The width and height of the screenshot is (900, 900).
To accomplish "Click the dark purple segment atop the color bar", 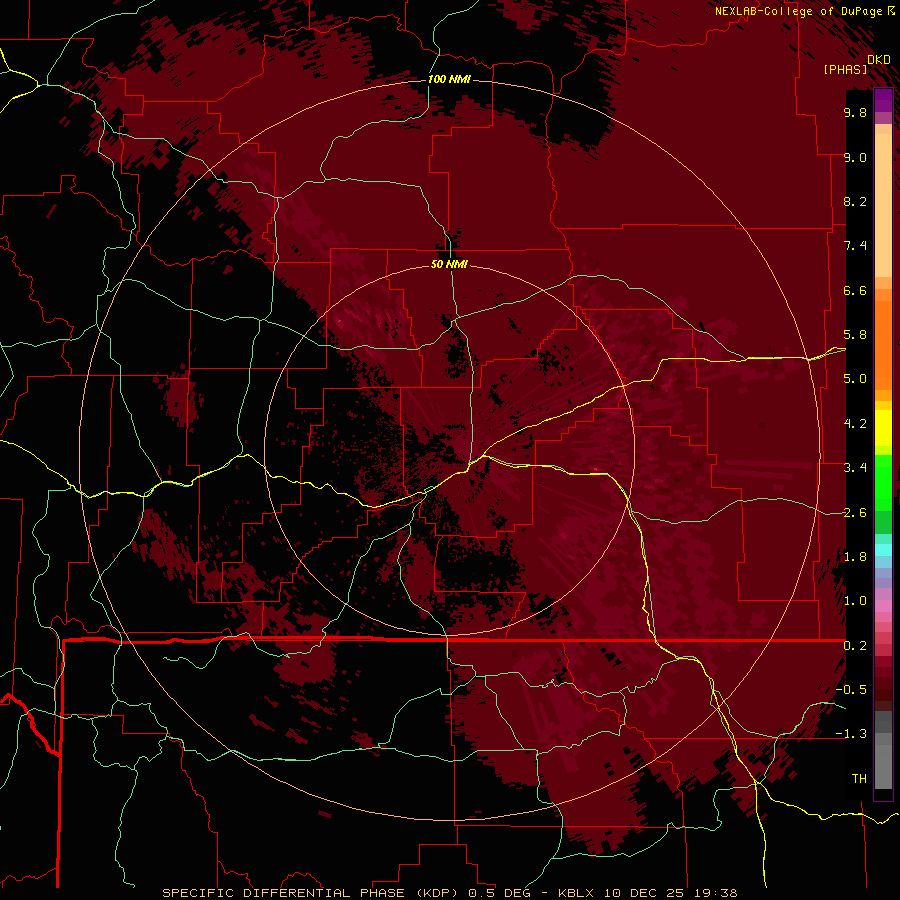I will pyautogui.click(x=883, y=100).
